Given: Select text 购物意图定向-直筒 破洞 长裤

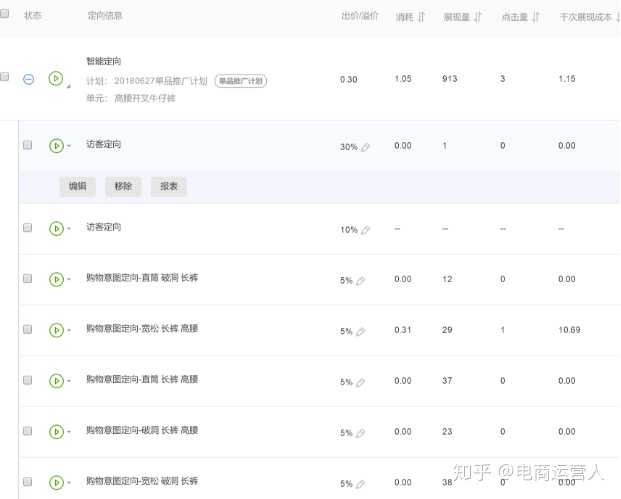Looking at the screenshot, I should coord(142,278).
